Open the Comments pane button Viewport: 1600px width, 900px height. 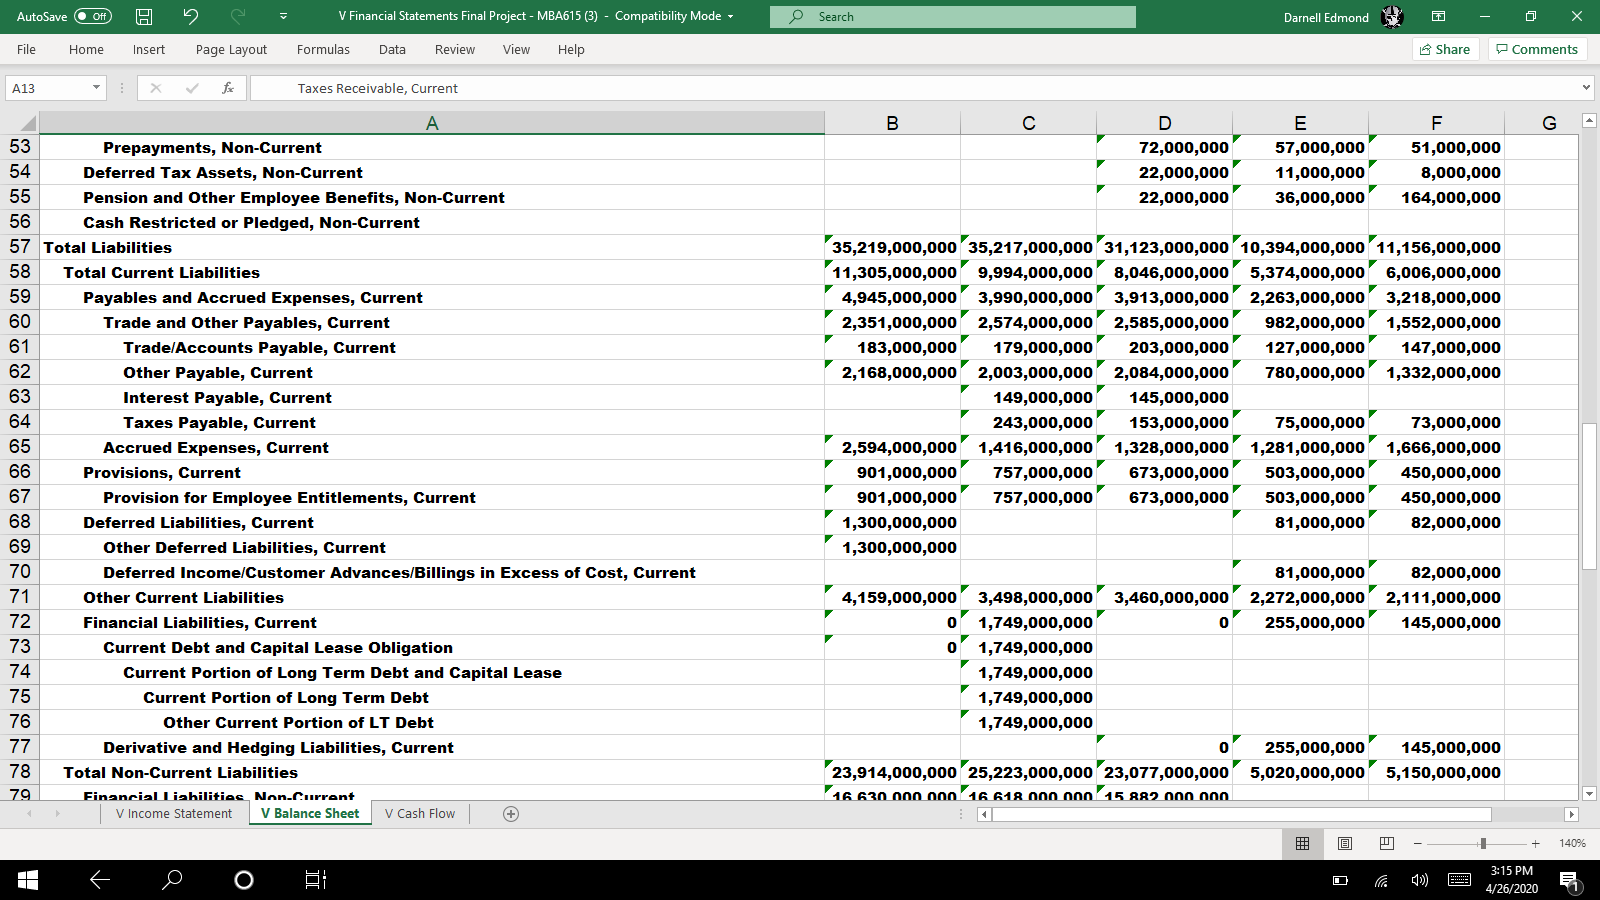tap(1537, 49)
